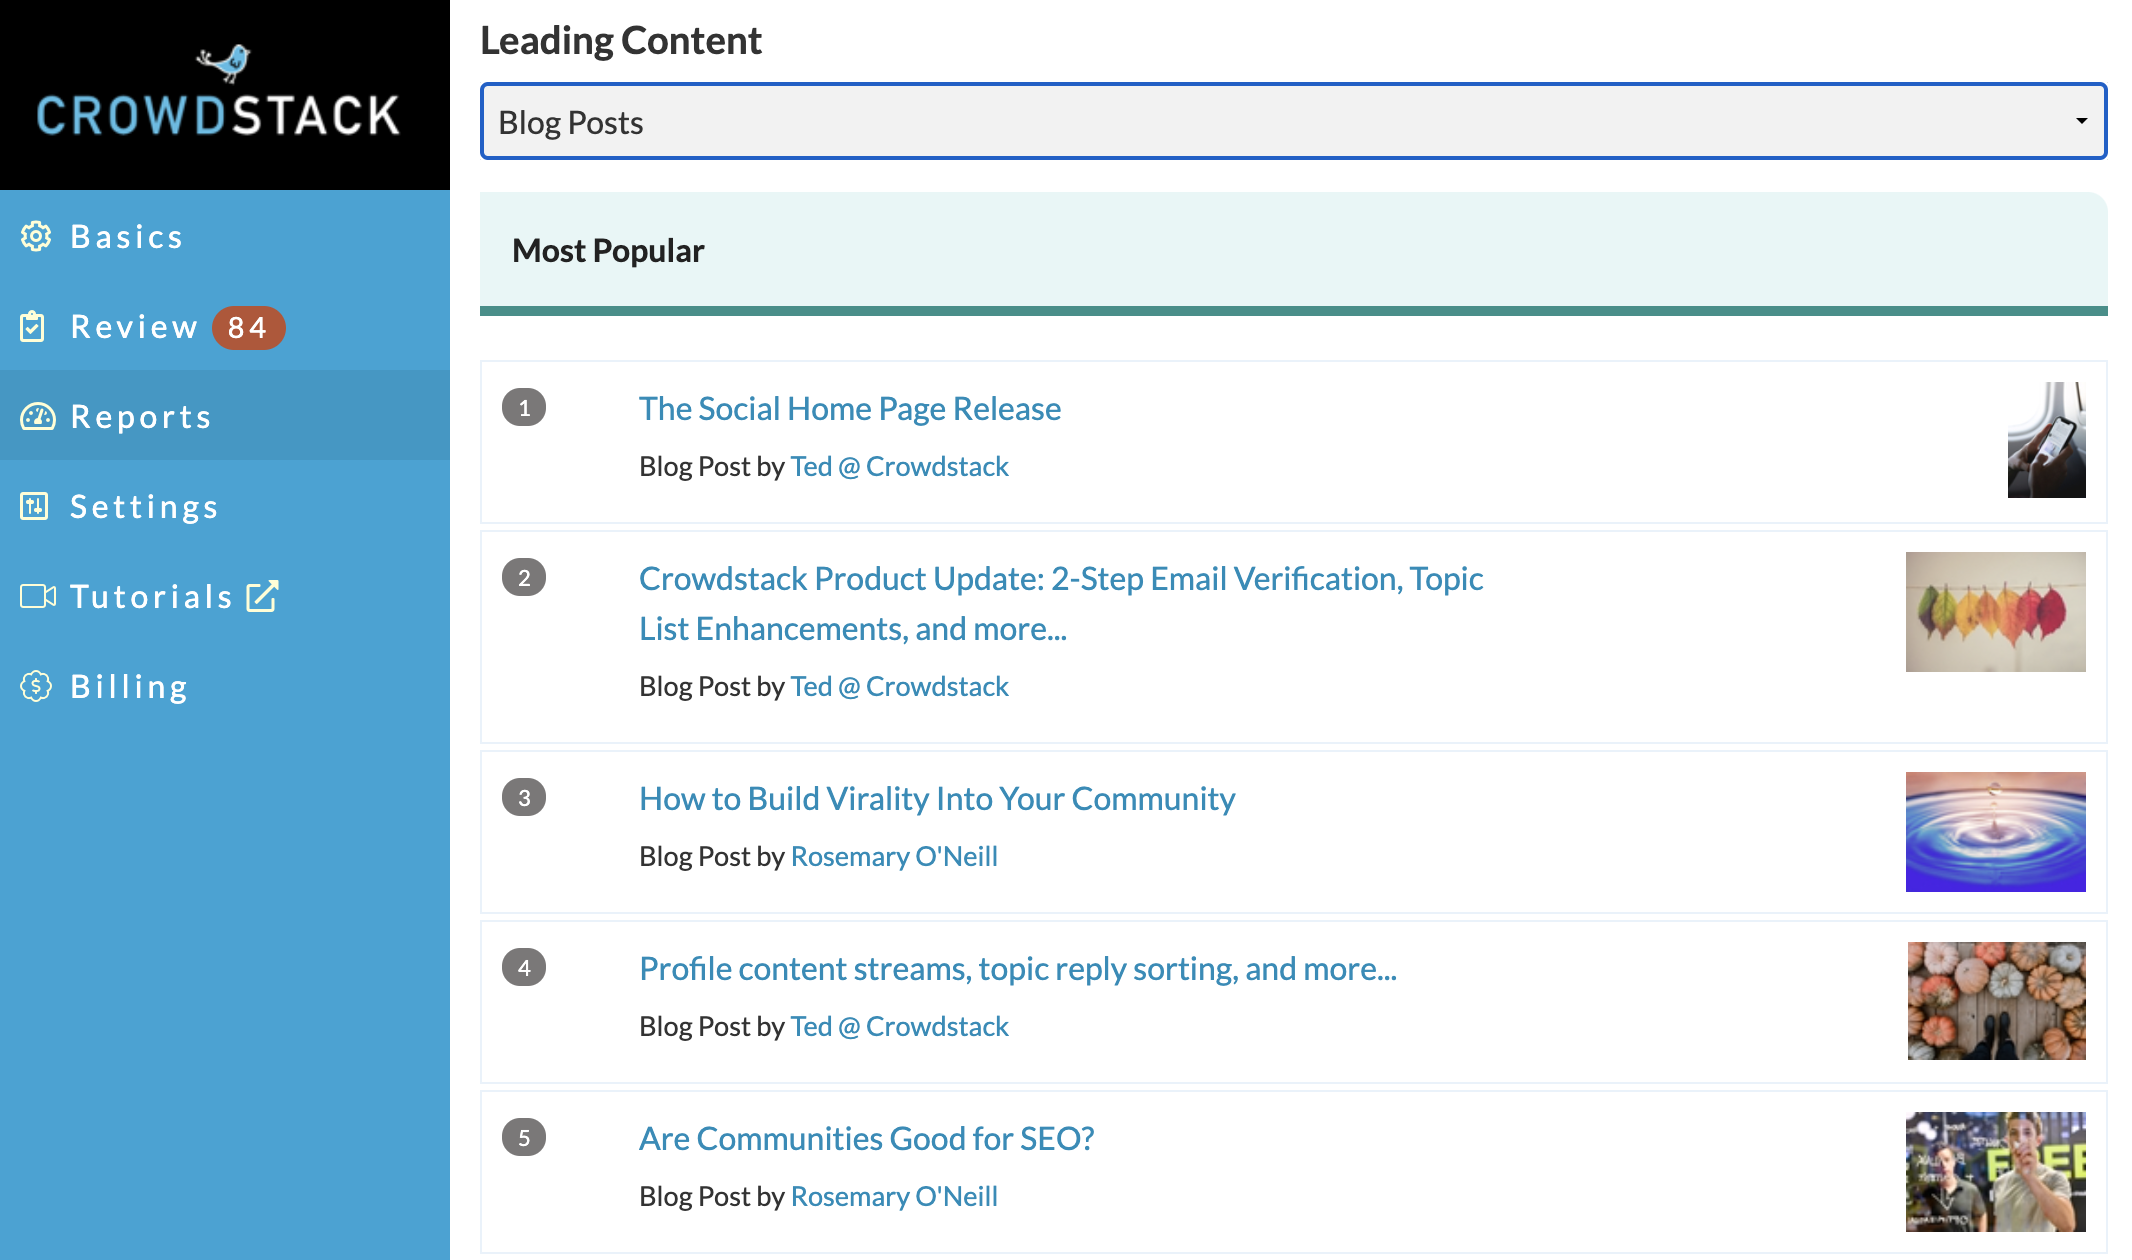Open The Social Home Page Release post
The width and height of the screenshot is (2132, 1260).
(850, 408)
